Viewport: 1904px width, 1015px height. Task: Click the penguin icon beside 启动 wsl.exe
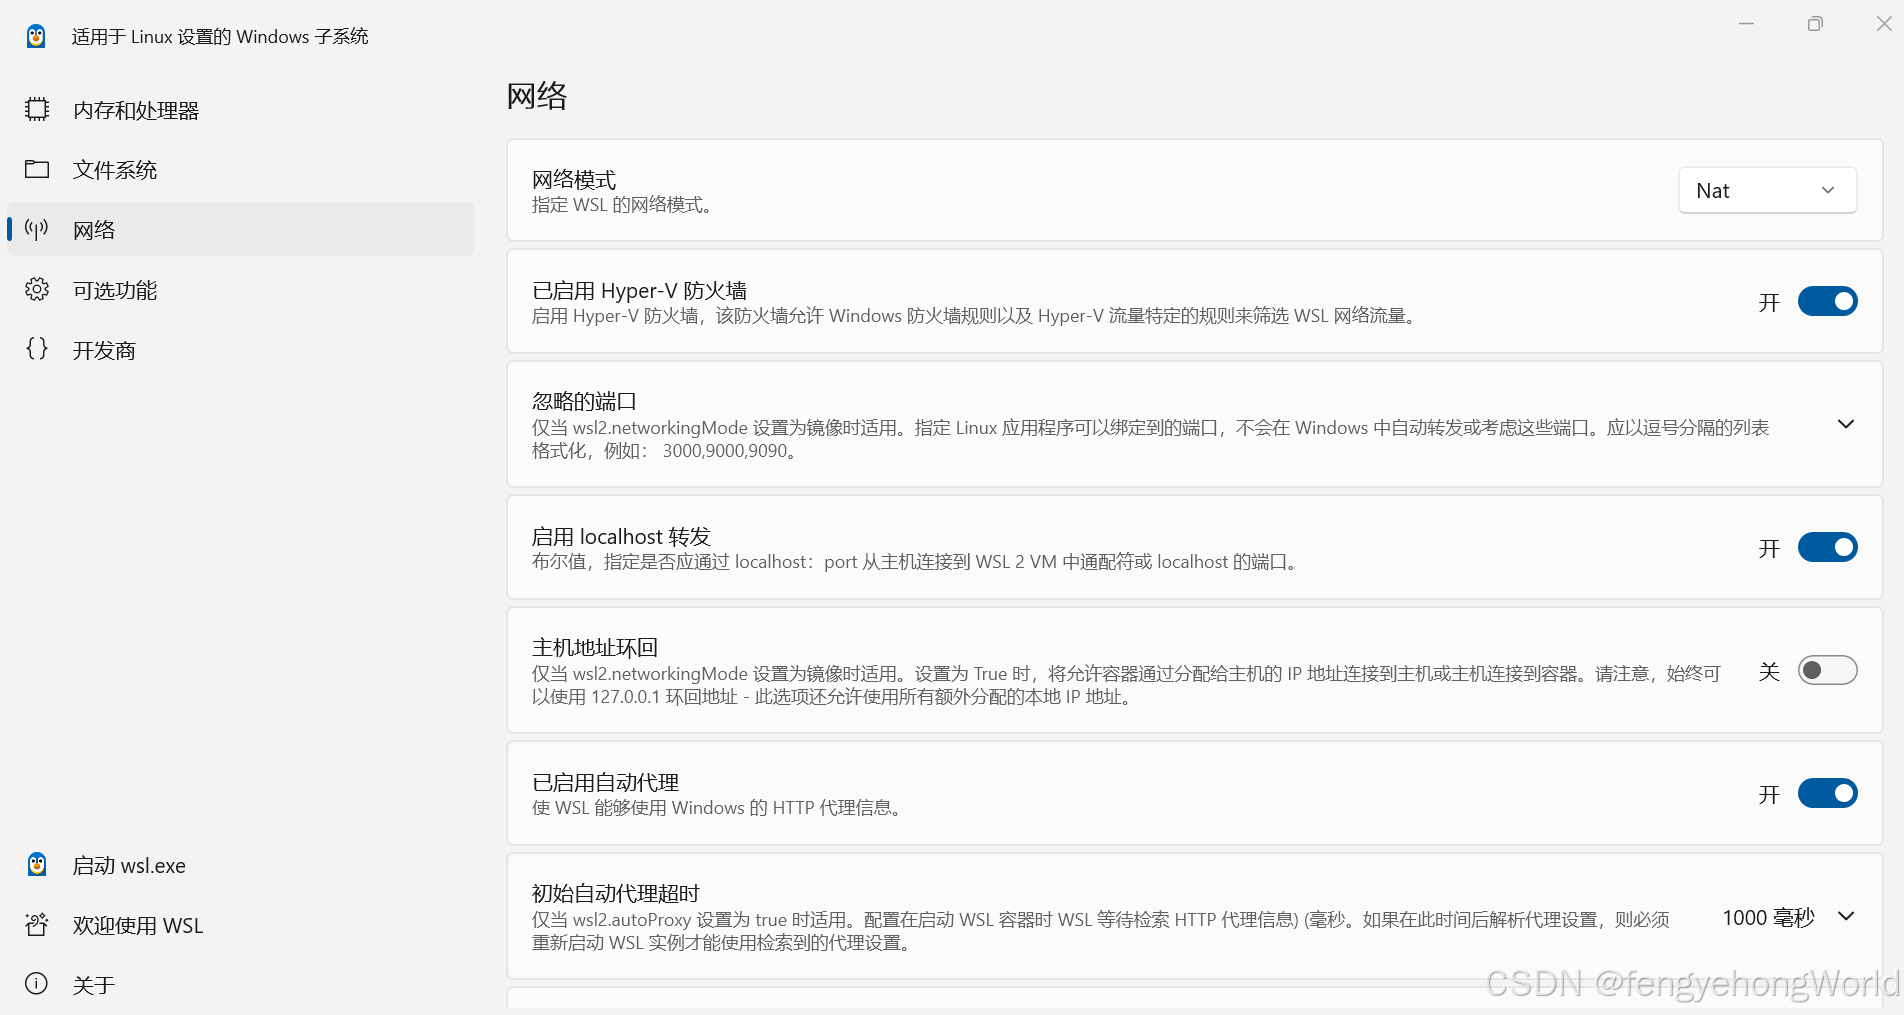(37, 865)
